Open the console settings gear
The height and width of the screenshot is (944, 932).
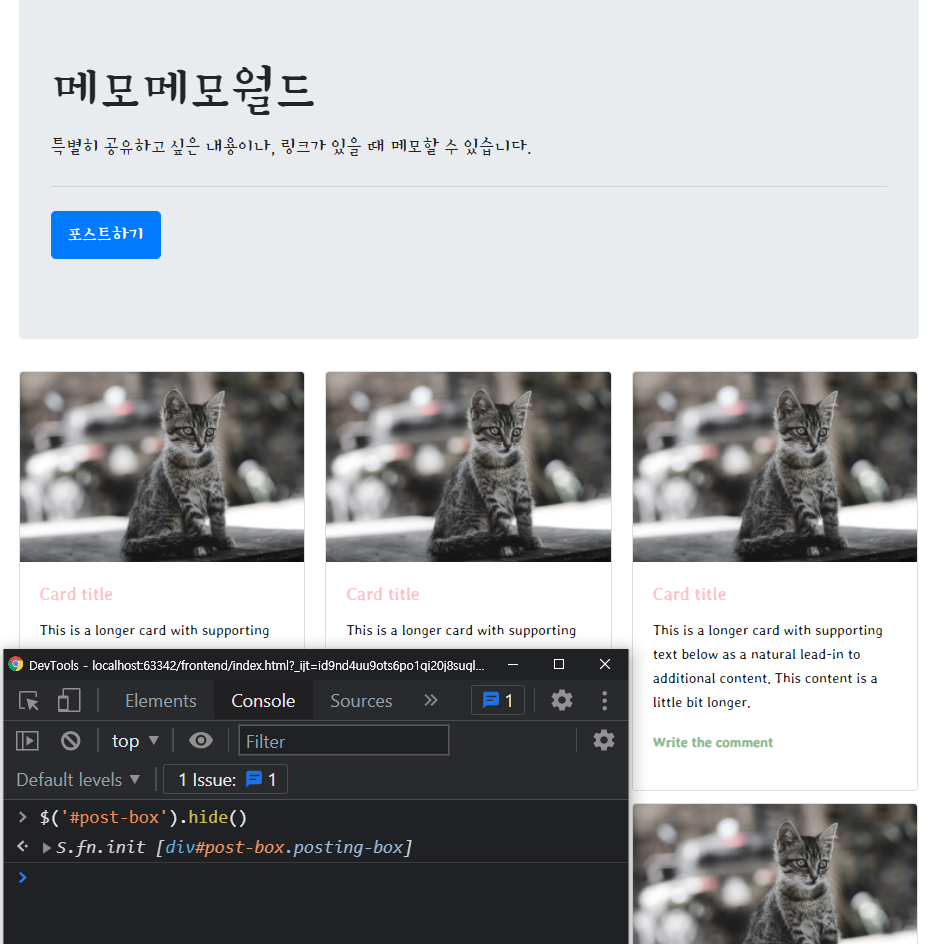coord(603,741)
